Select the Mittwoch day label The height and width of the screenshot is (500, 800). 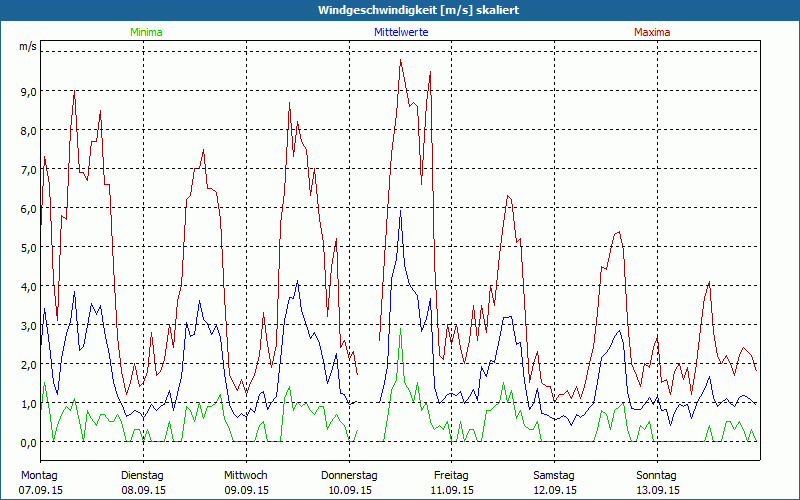point(245,475)
